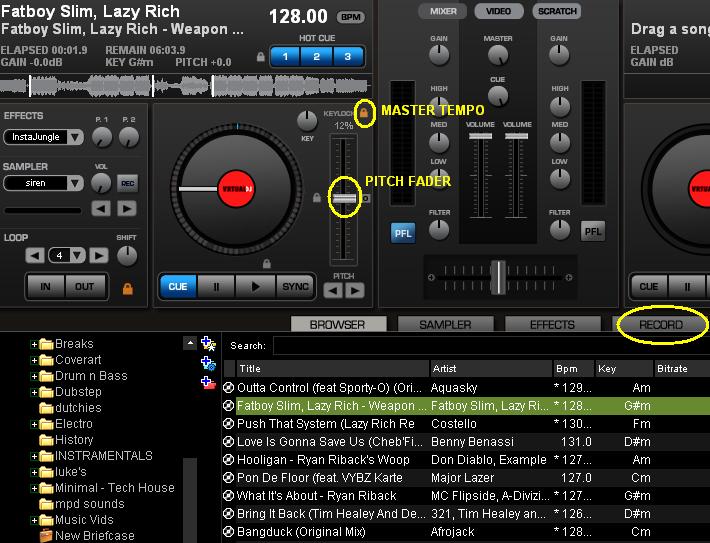Click the BPM tap button
Image resolution: width=710 pixels, height=543 pixels.
point(351,17)
